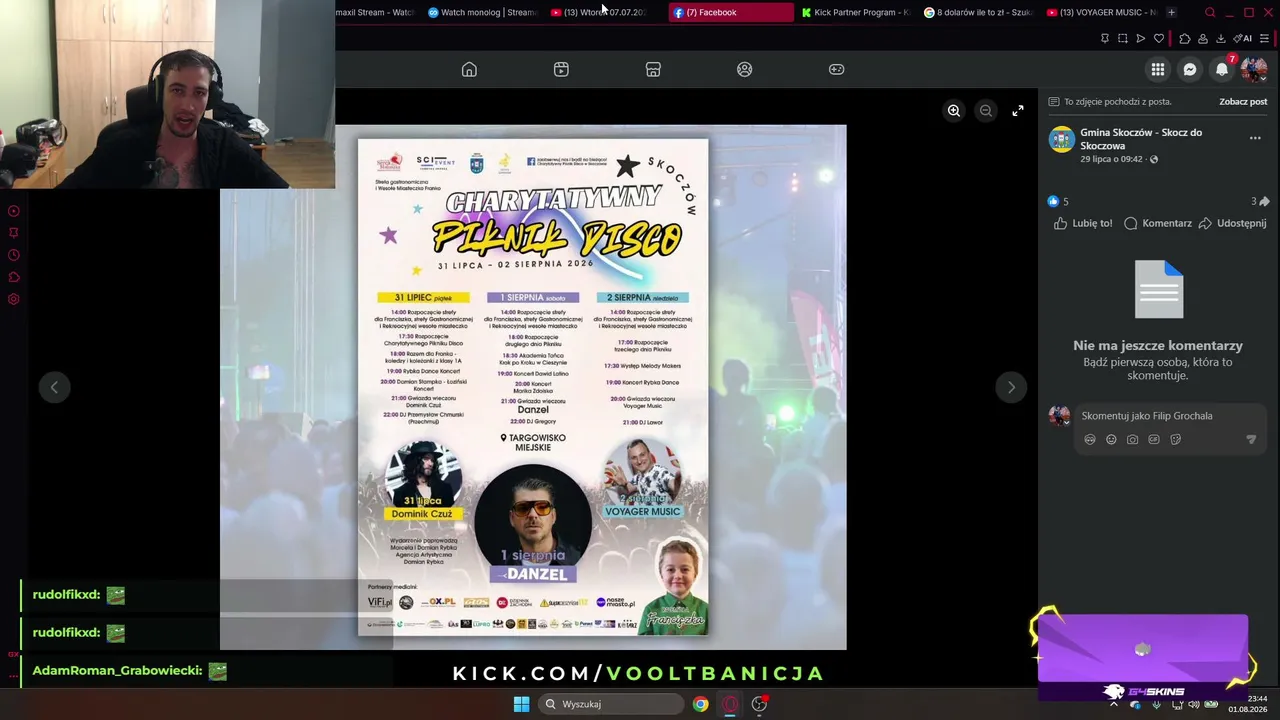
Task: Zoom in on the photo
Action: (954, 111)
